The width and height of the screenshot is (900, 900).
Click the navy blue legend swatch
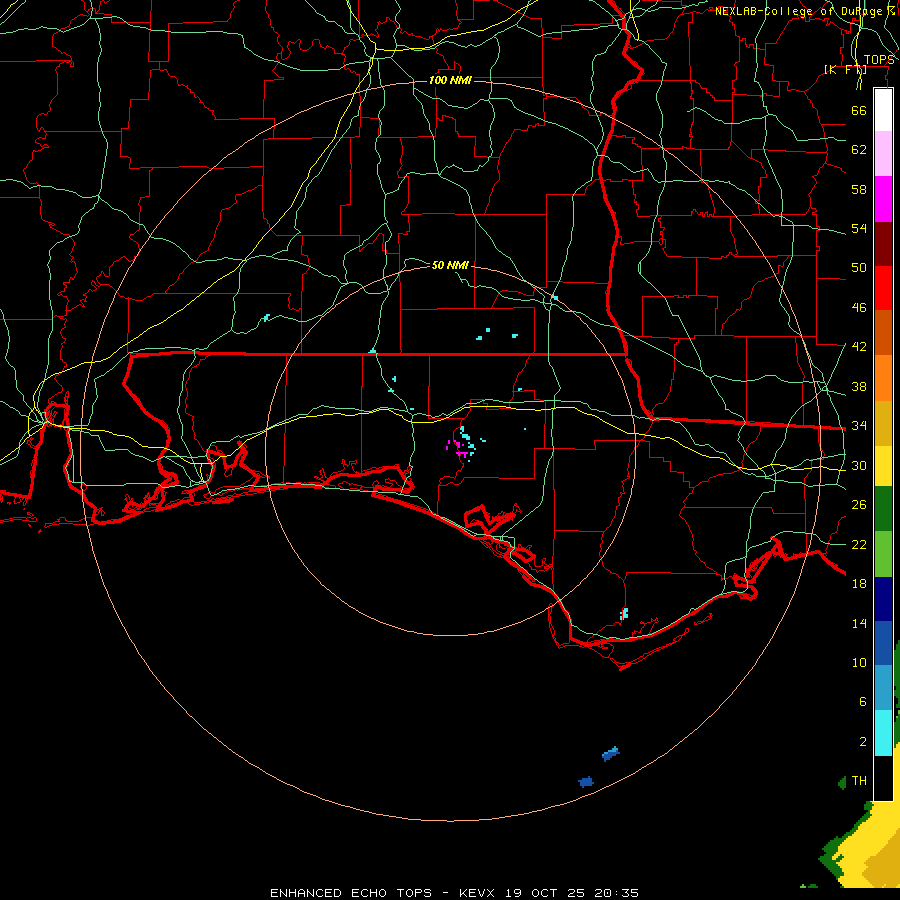(883, 599)
